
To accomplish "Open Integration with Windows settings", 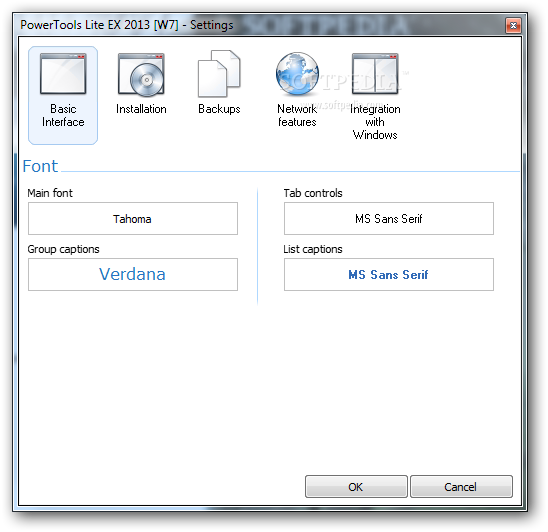I will [x=375, y=96].
